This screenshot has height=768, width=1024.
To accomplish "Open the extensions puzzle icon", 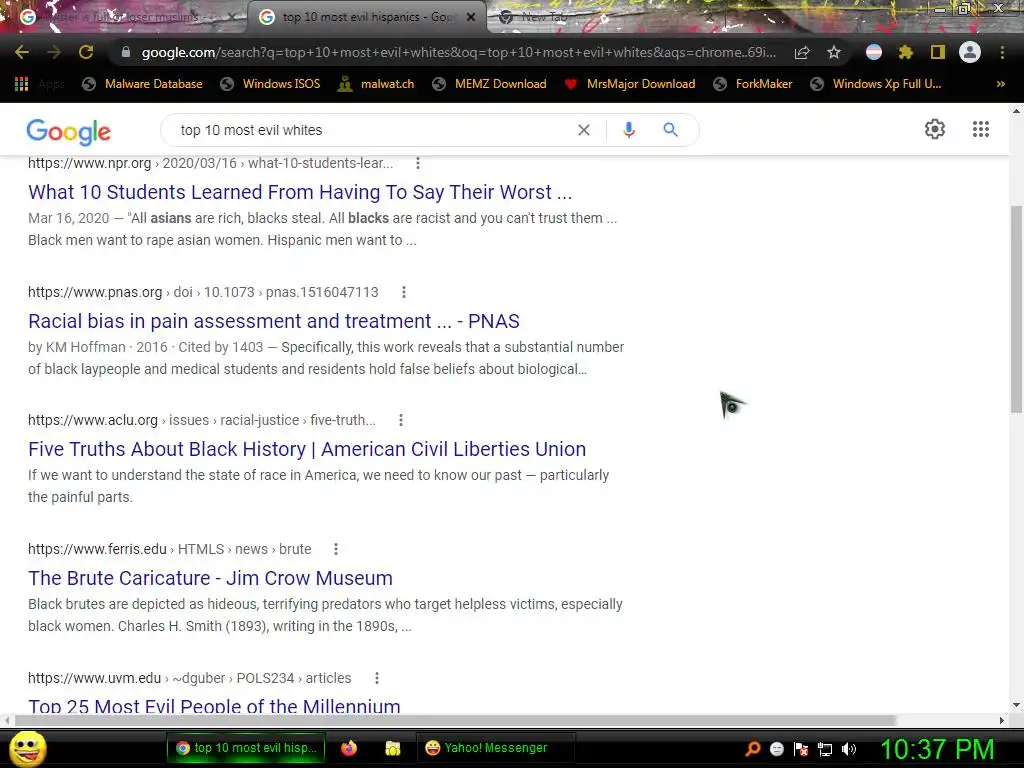I will [905, 52].
